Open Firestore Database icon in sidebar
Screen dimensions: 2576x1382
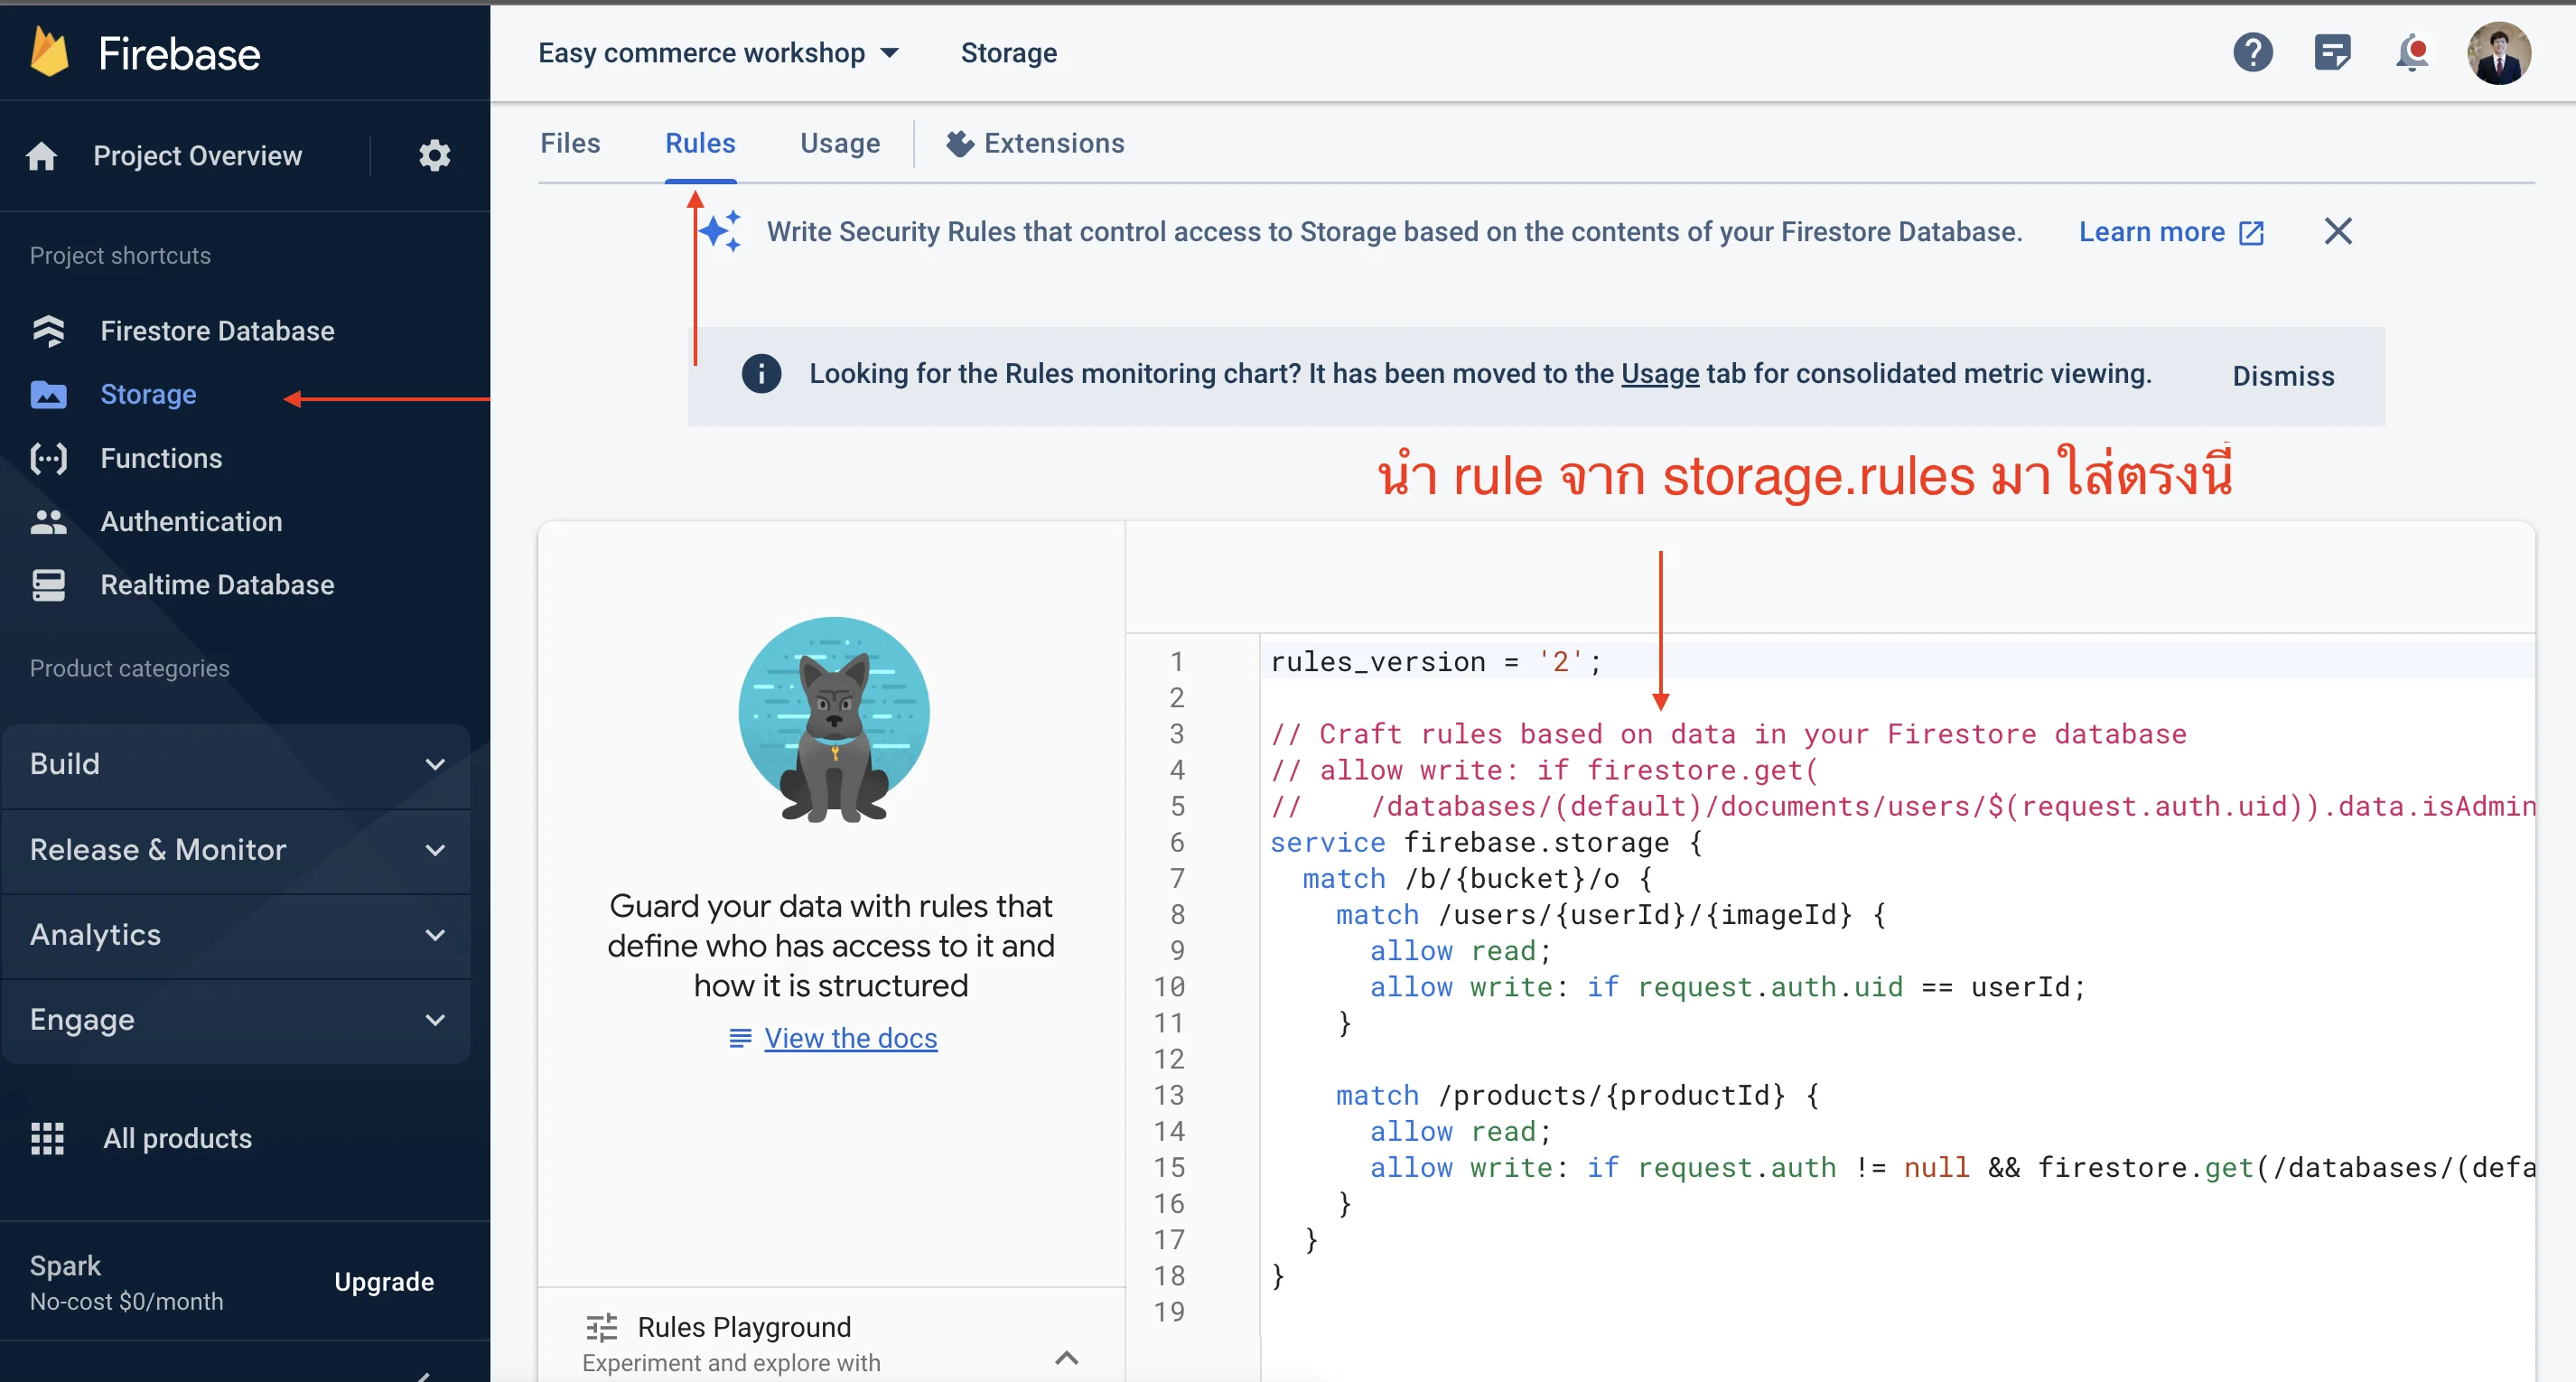click(x=48, y=331)
